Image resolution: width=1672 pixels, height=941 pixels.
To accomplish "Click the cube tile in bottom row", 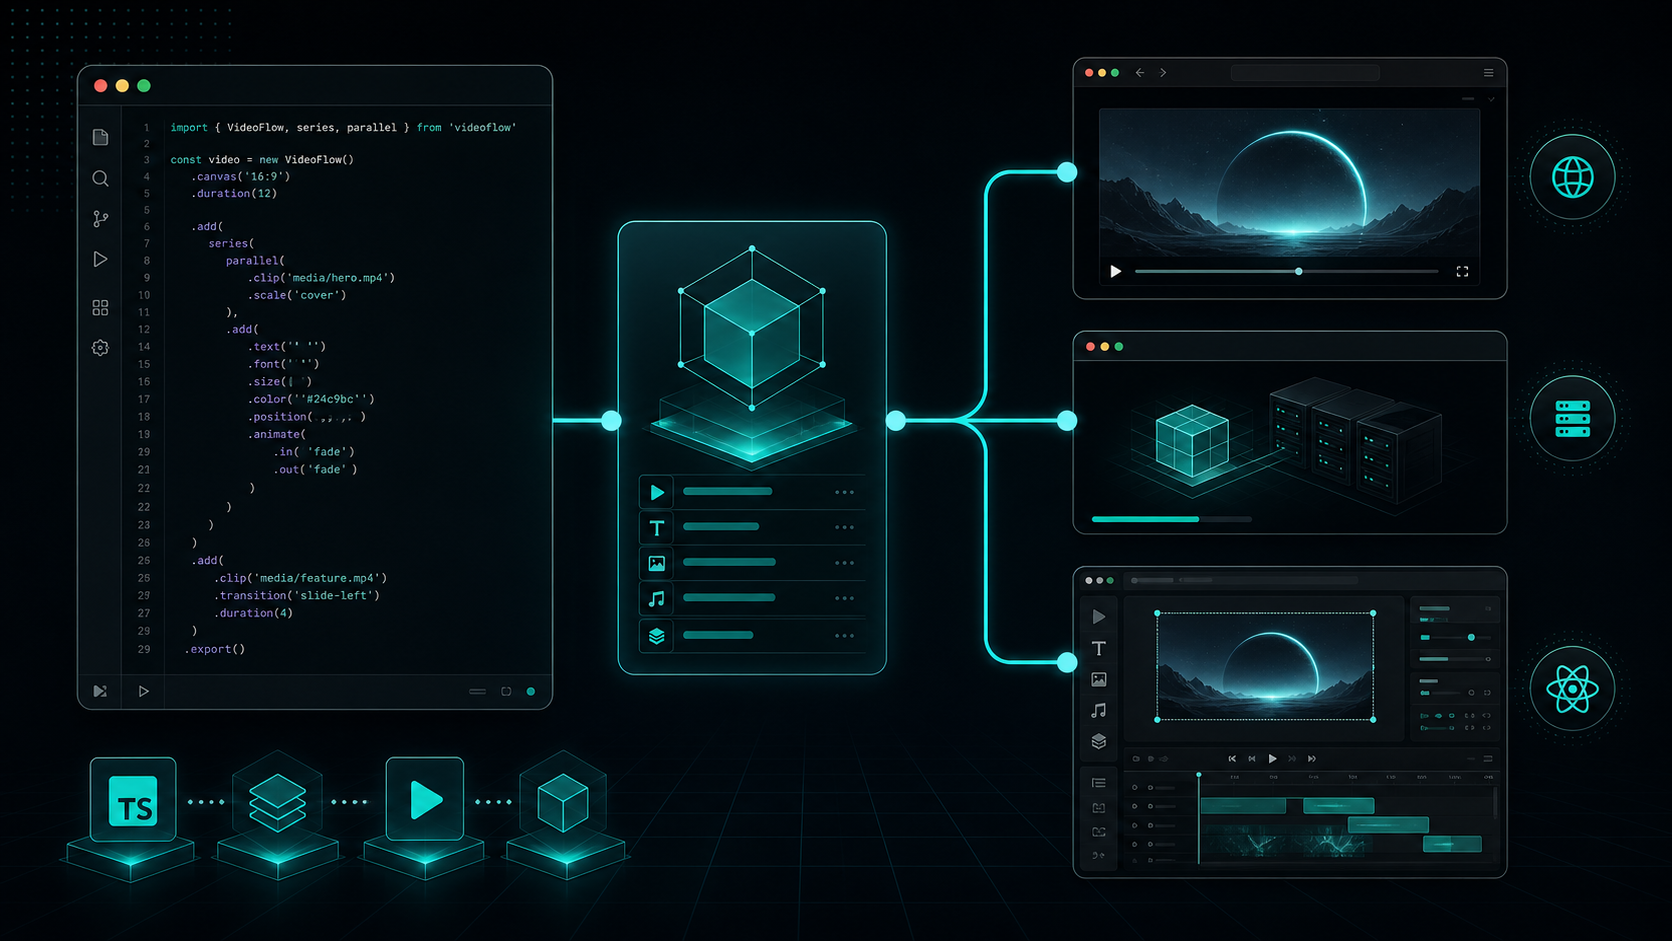I will [x=563, y=802].
